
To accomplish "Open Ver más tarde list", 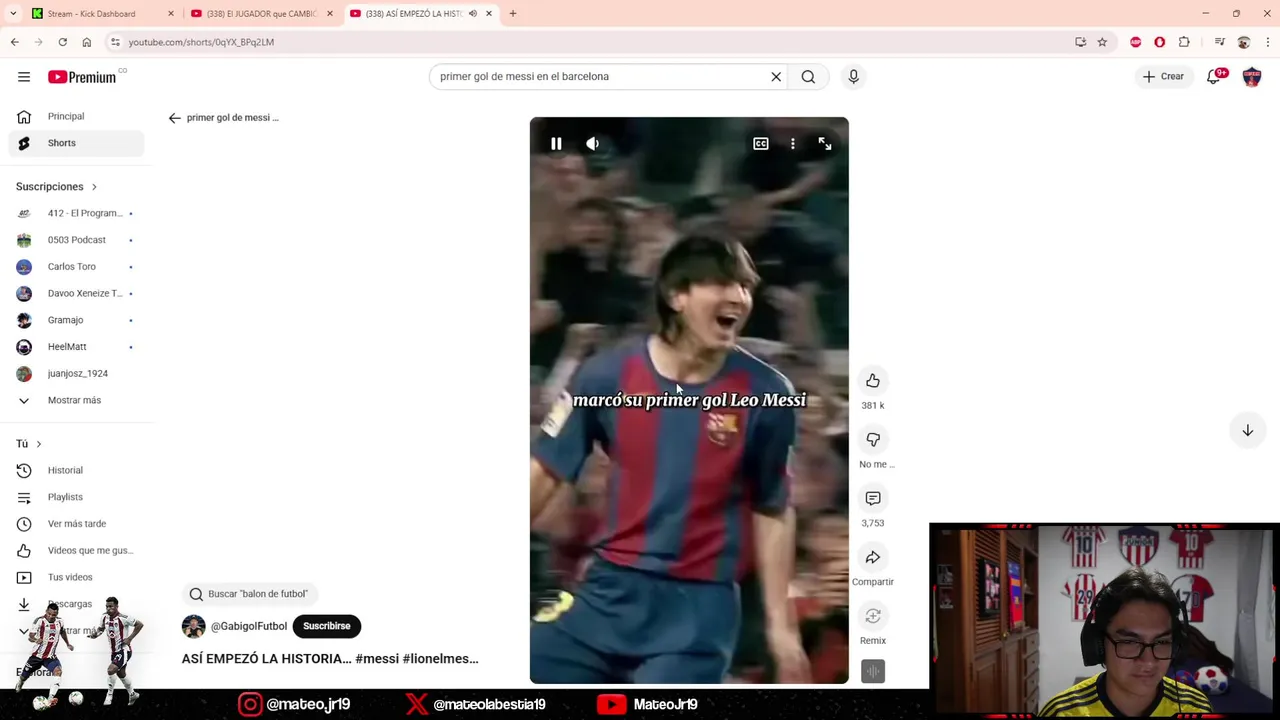I will click(x=76, y=524).
